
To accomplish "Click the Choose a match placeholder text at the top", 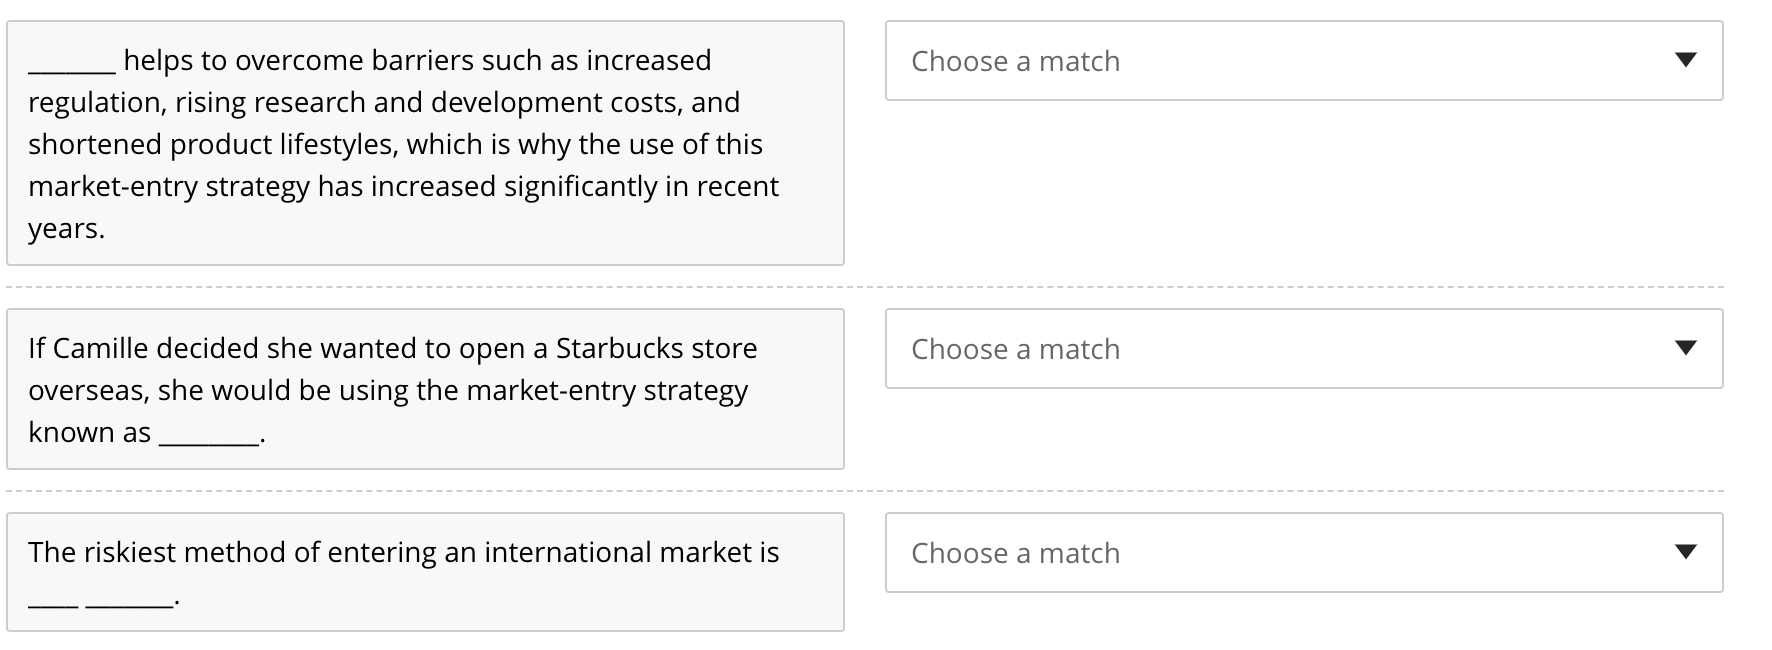I will [x=1013, y=61].
